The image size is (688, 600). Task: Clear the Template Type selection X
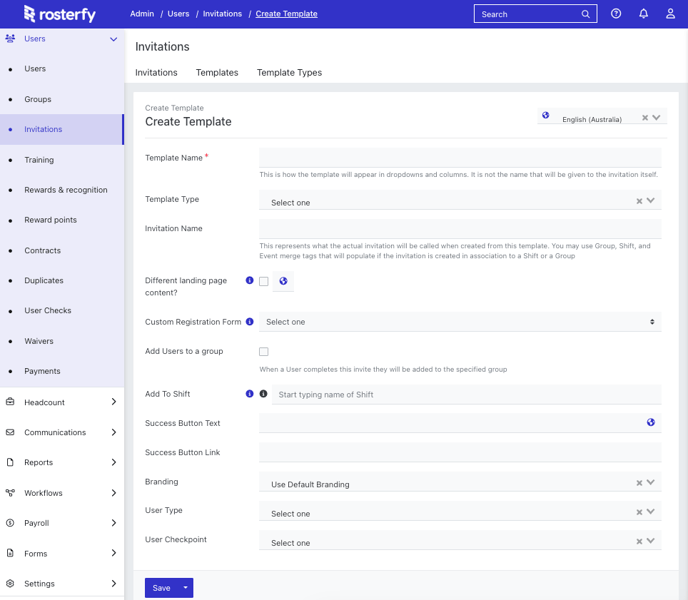[639, 201]
